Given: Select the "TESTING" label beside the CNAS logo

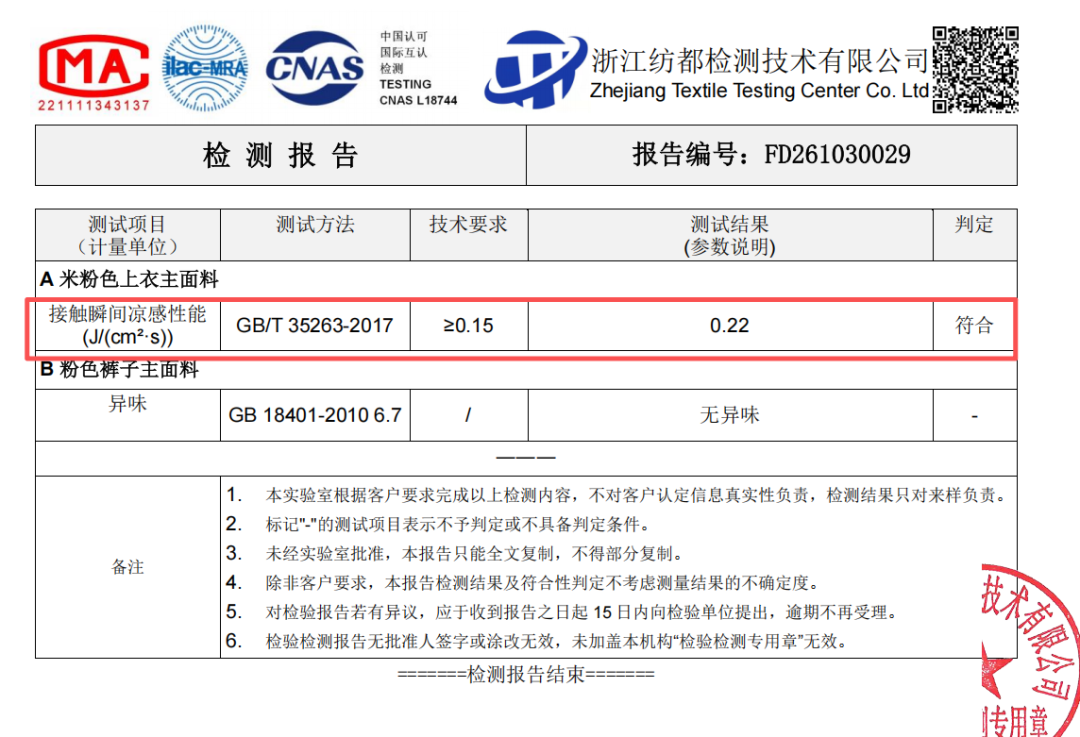Looking at the screenshot, I should click(x=406, y=85).
